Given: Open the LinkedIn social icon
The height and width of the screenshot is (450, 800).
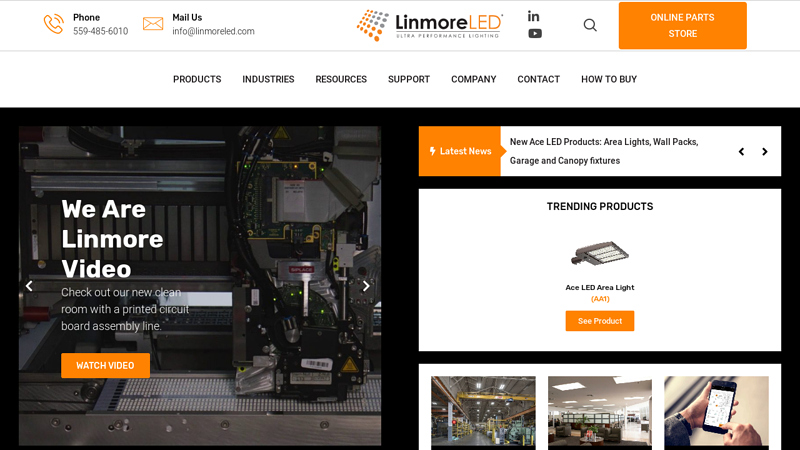Looking at the screenshot, I should [x=534, y=16].
